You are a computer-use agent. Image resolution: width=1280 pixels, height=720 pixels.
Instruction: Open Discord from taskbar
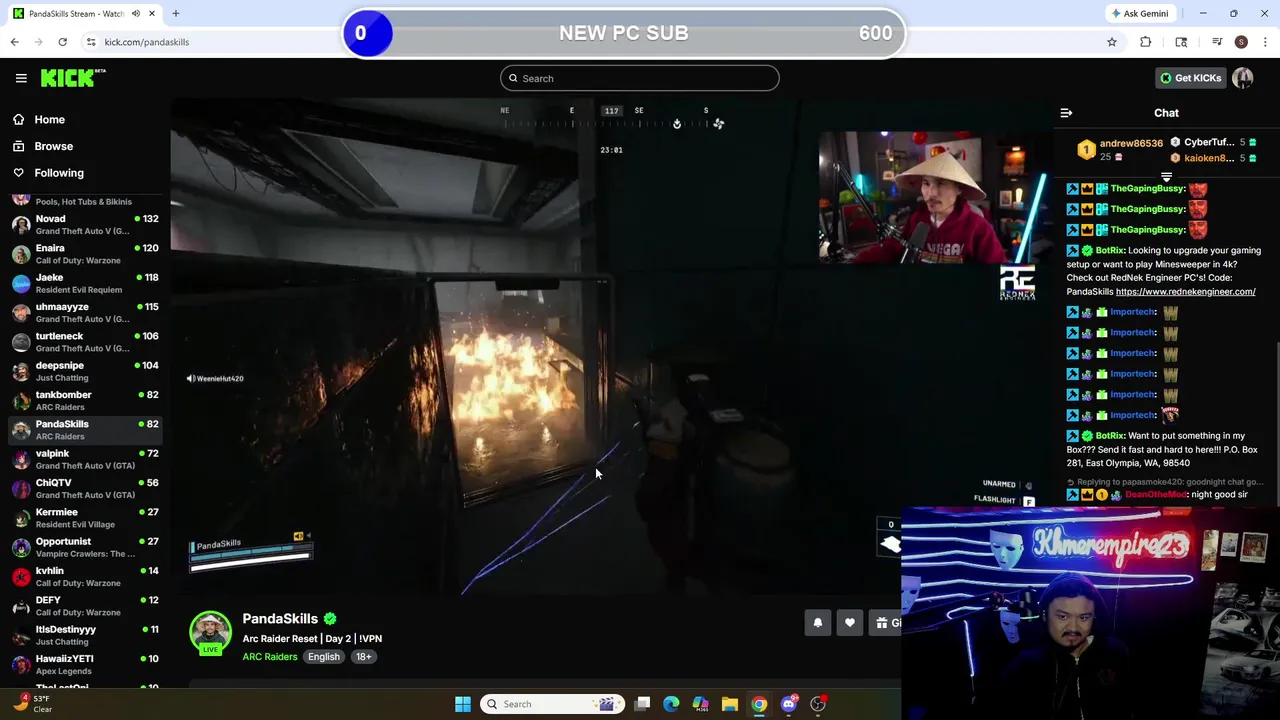[x=789, y=704]
